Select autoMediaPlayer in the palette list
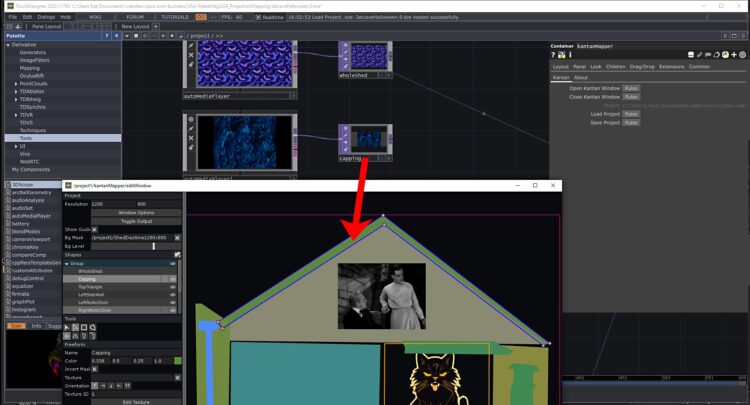The width and height of the screenshot is (750, 405). (31, 216)
